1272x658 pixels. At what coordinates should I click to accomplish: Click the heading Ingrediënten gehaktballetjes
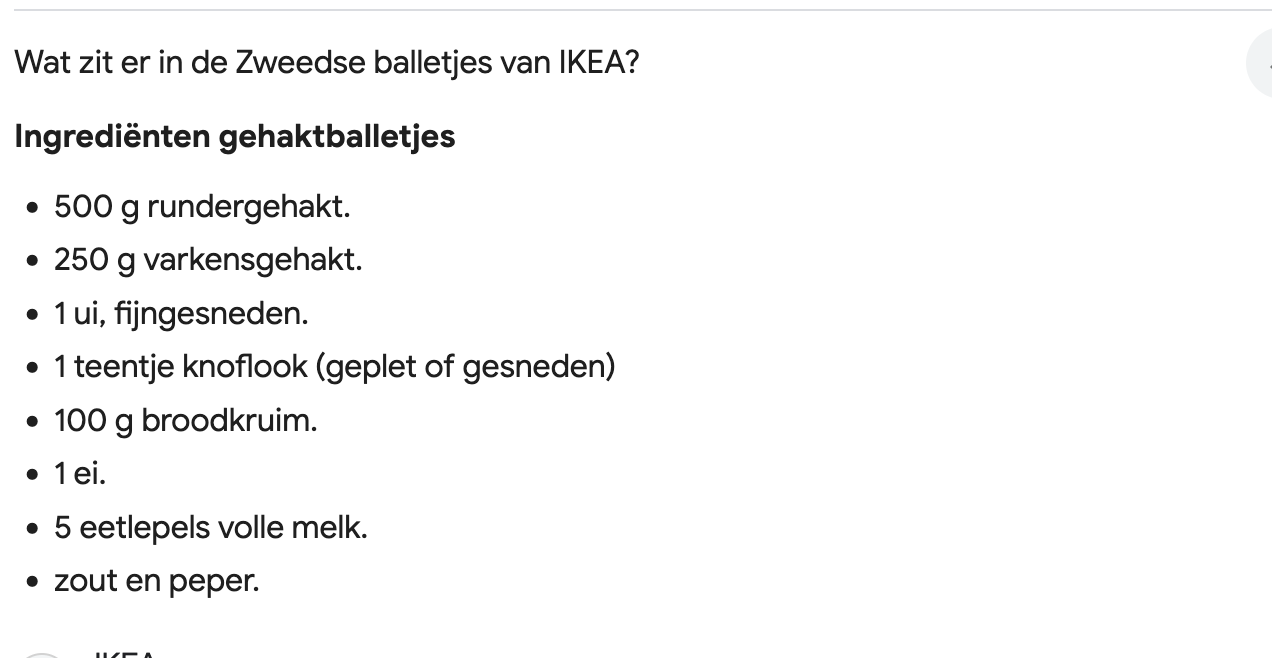(235, 136)
